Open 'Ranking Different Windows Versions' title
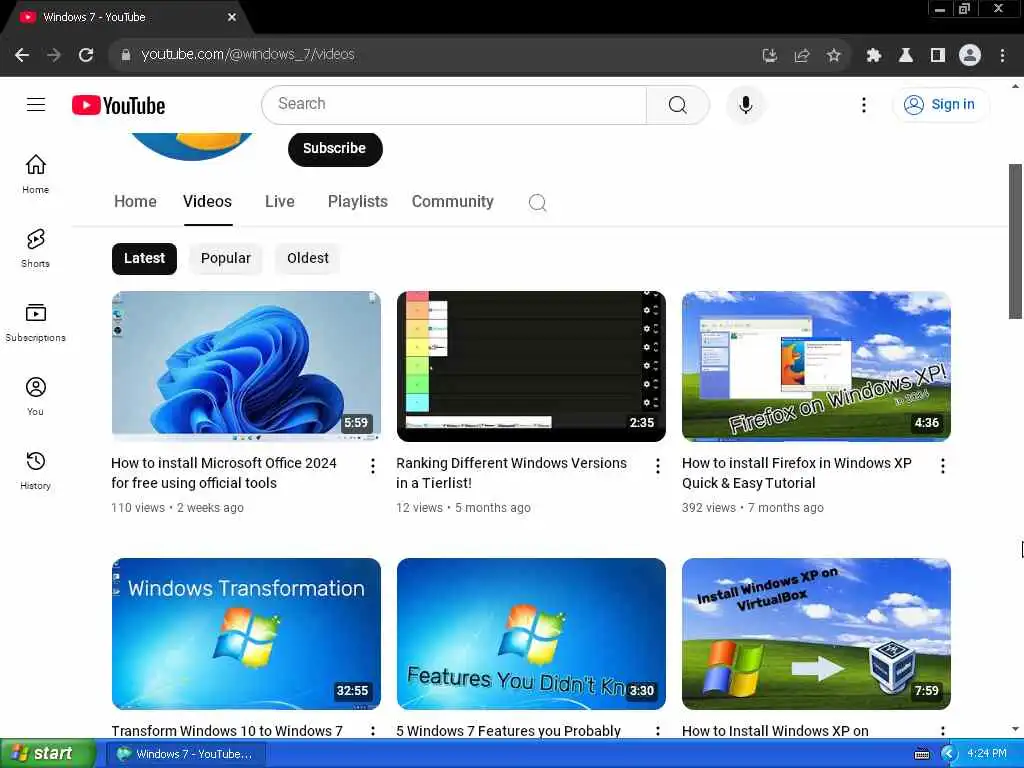Screen dimensions: 1024x768 511,473
